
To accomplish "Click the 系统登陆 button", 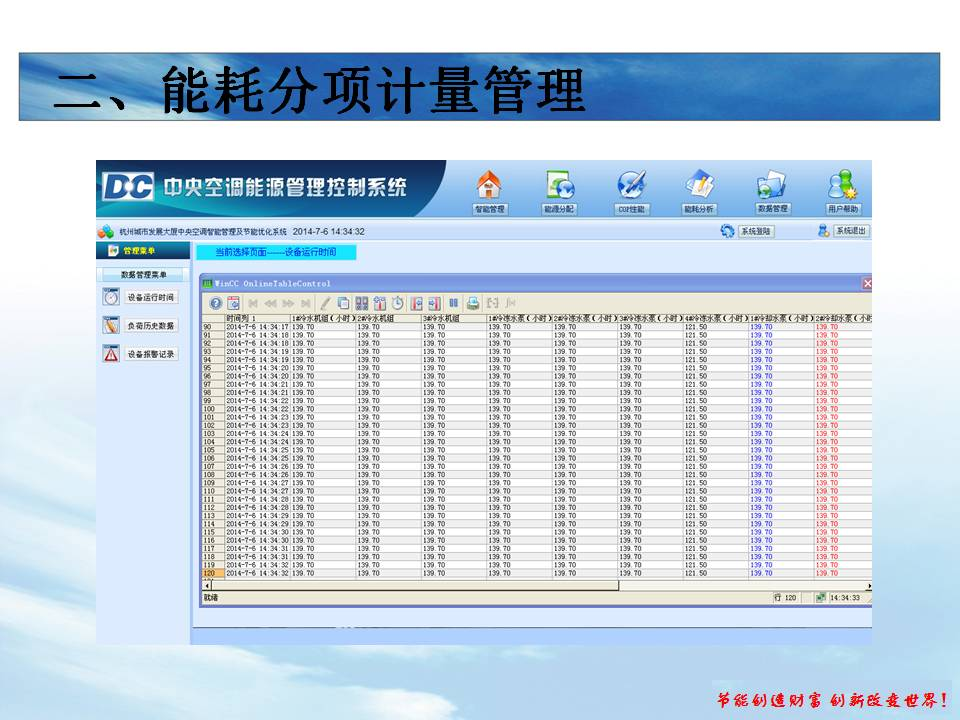I will (x=747, y=231).
